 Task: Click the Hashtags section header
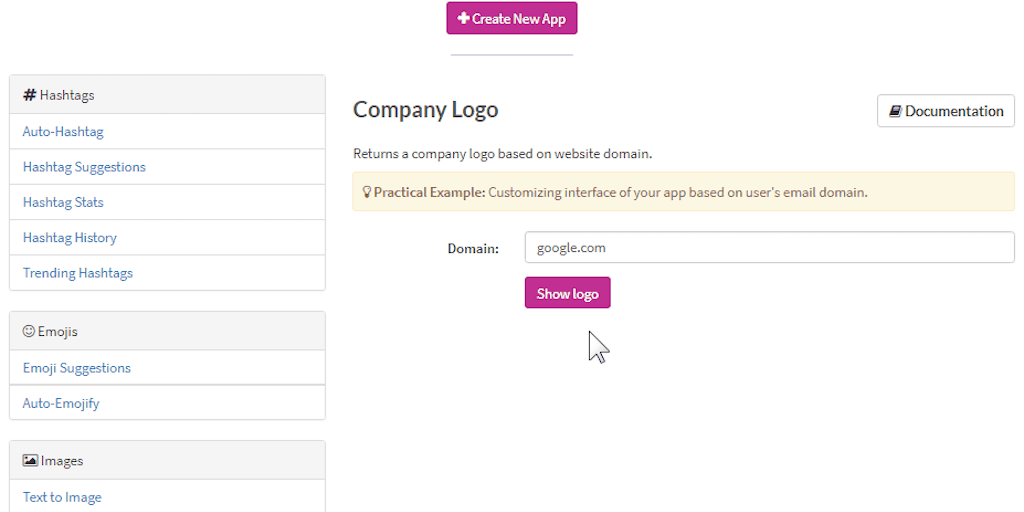[167, 95]
